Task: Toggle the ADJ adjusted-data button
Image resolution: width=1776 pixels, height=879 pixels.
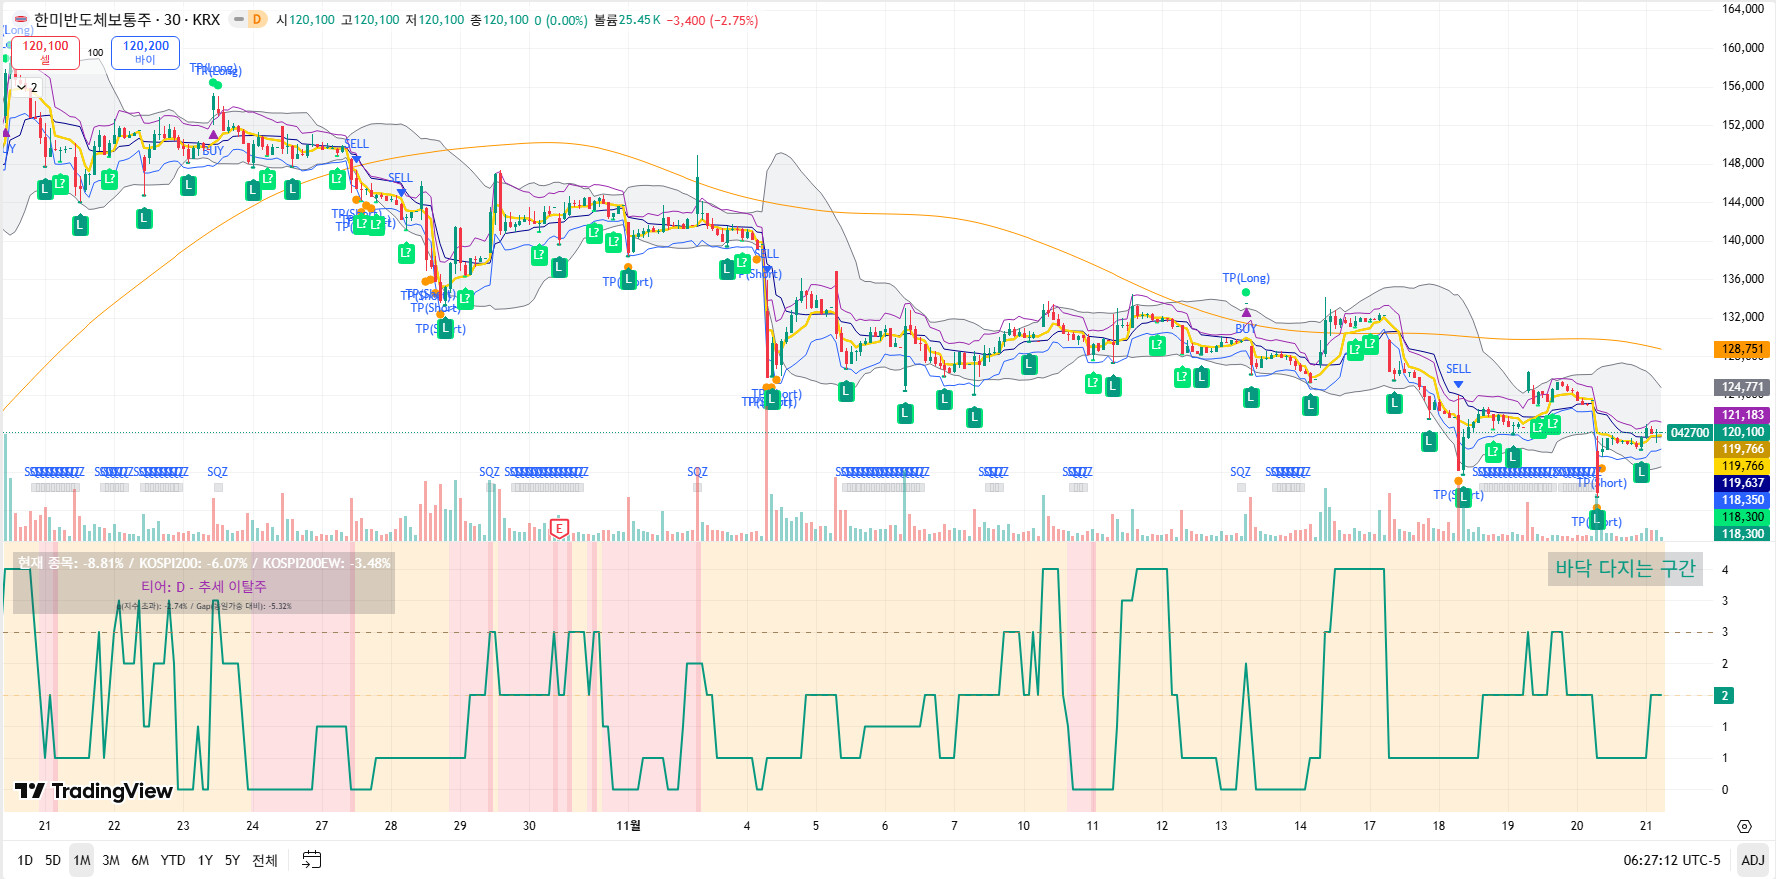Action: click(x=1752, y=860)
